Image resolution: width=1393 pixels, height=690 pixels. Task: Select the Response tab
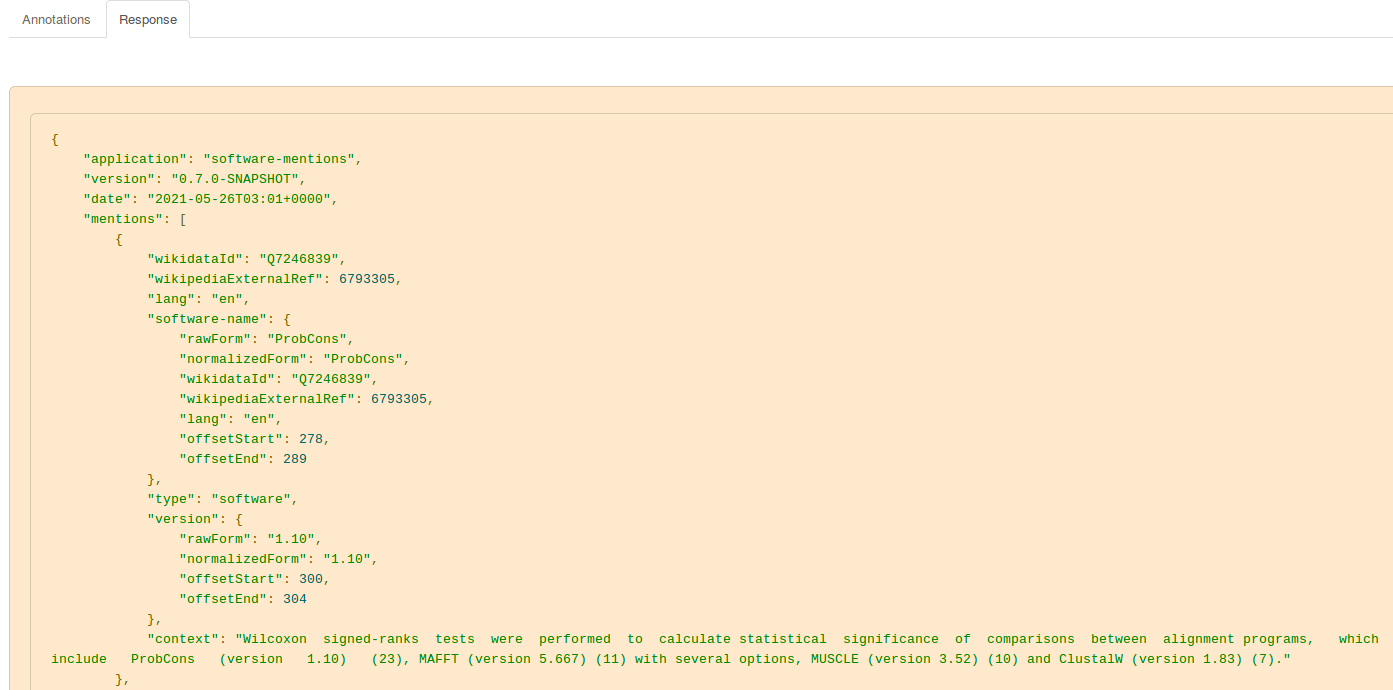[x=148, y=20]
